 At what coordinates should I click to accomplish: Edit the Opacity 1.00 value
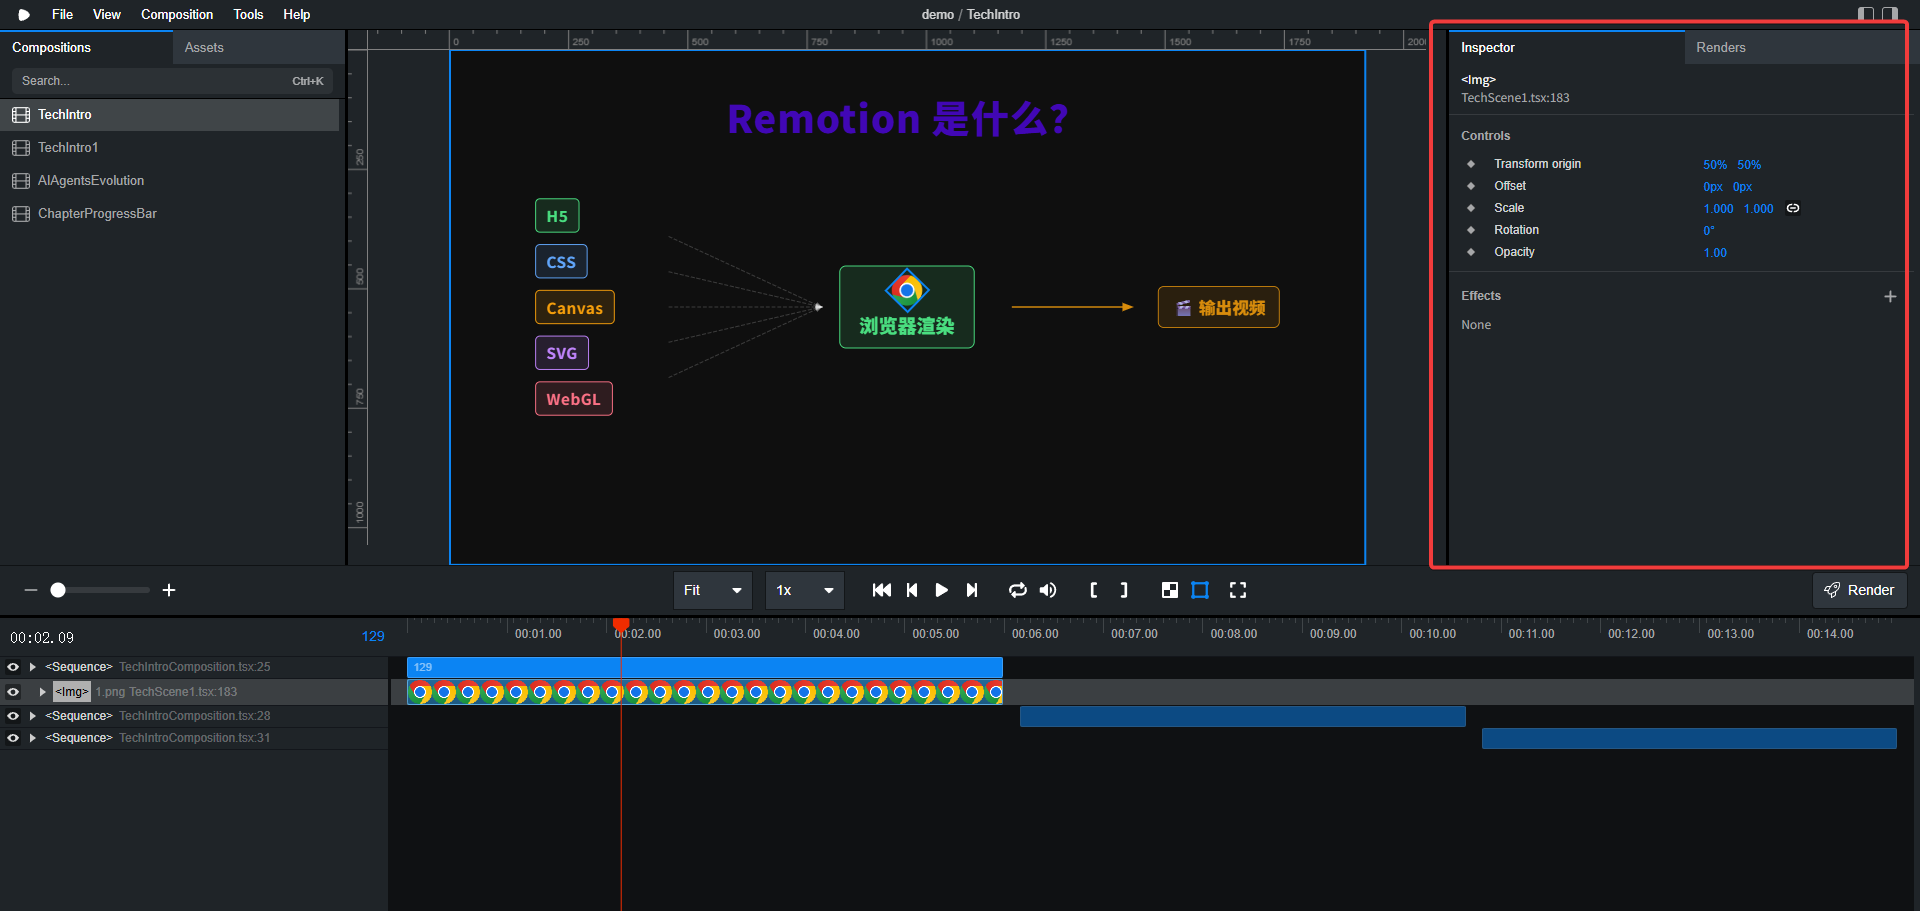click(1715, 253)
